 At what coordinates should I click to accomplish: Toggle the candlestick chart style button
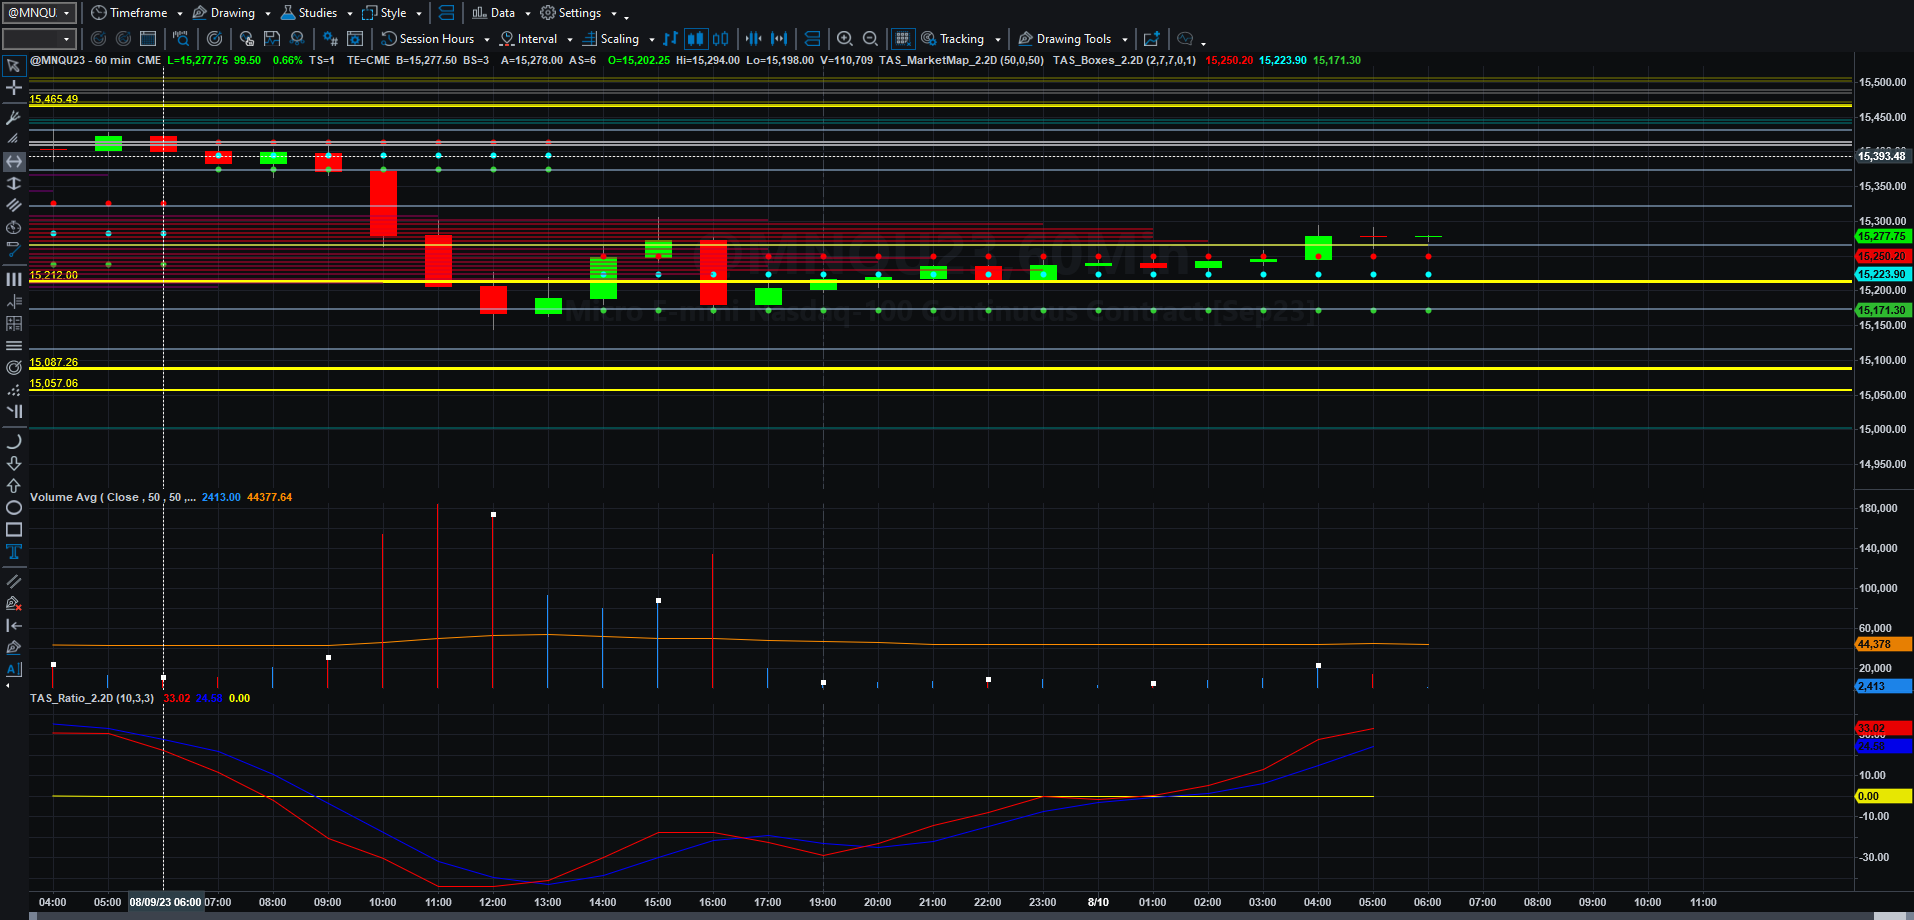695,39
